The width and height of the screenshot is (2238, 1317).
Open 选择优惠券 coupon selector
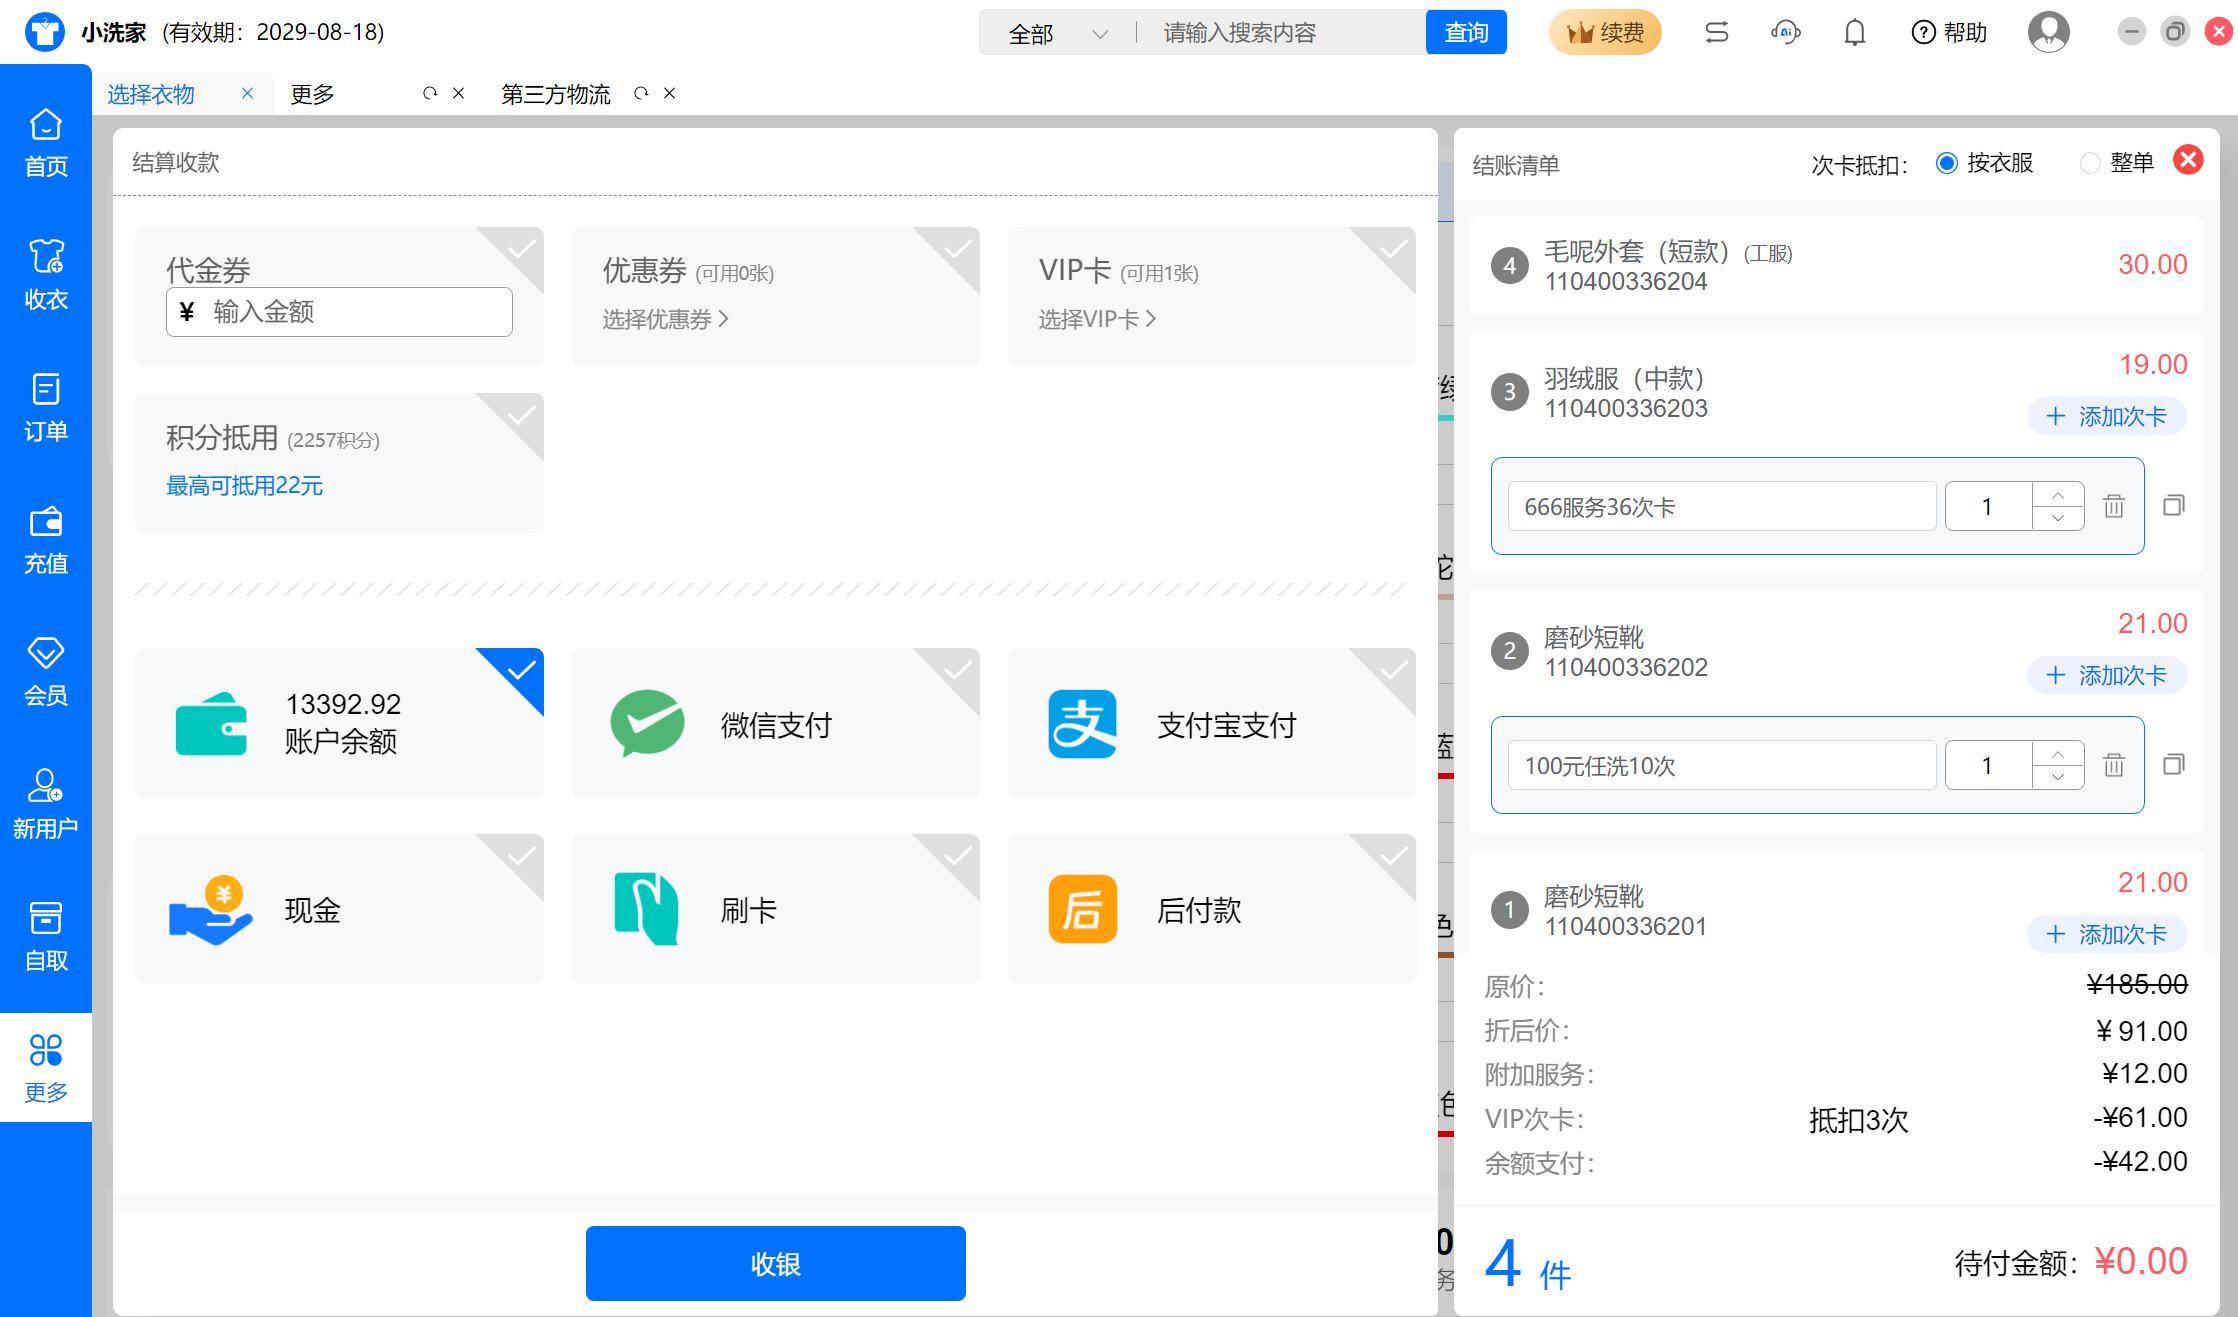click(x=665, y=319)
